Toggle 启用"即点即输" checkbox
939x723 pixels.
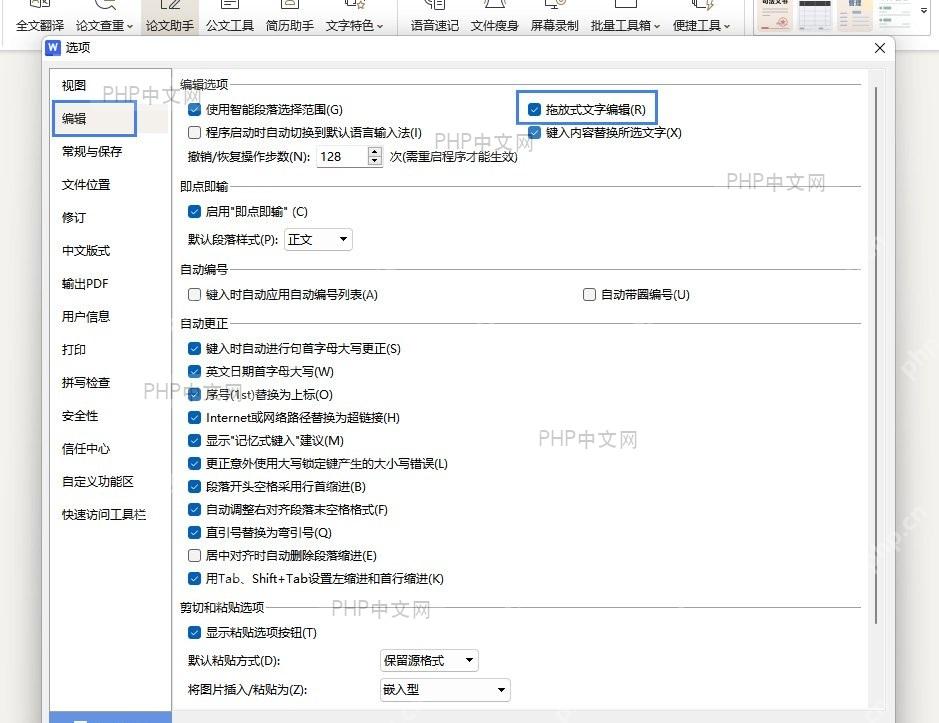point(194,211)
